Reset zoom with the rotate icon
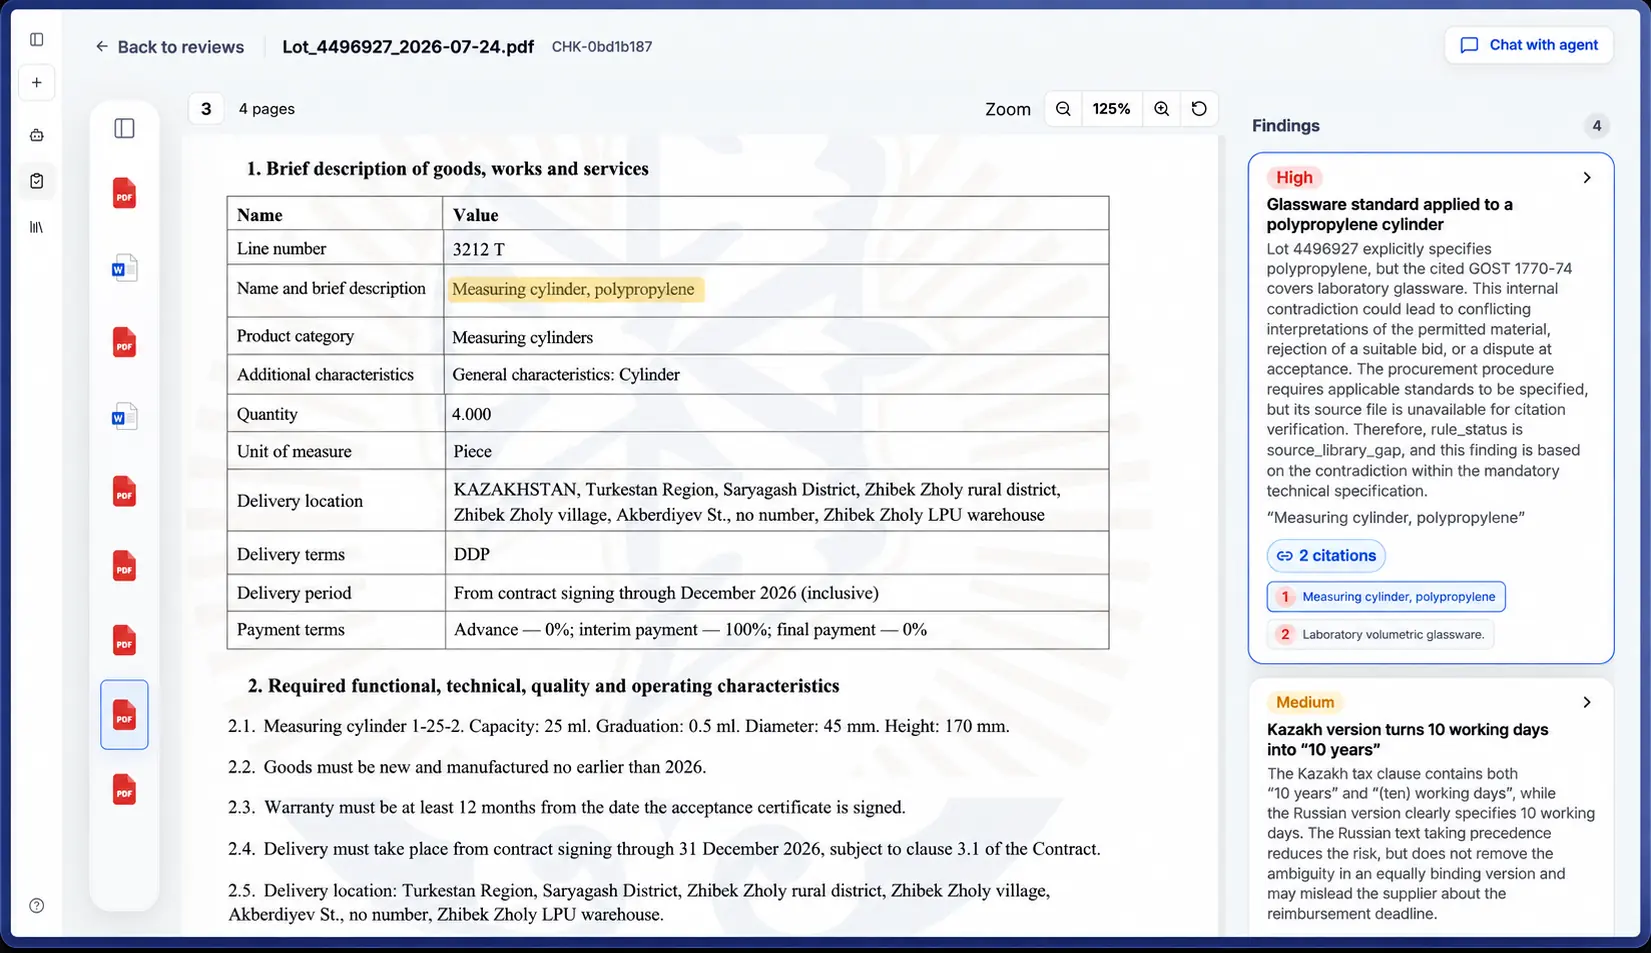The height and width of the screenshot is (953, 1651). pos(1199,109)
